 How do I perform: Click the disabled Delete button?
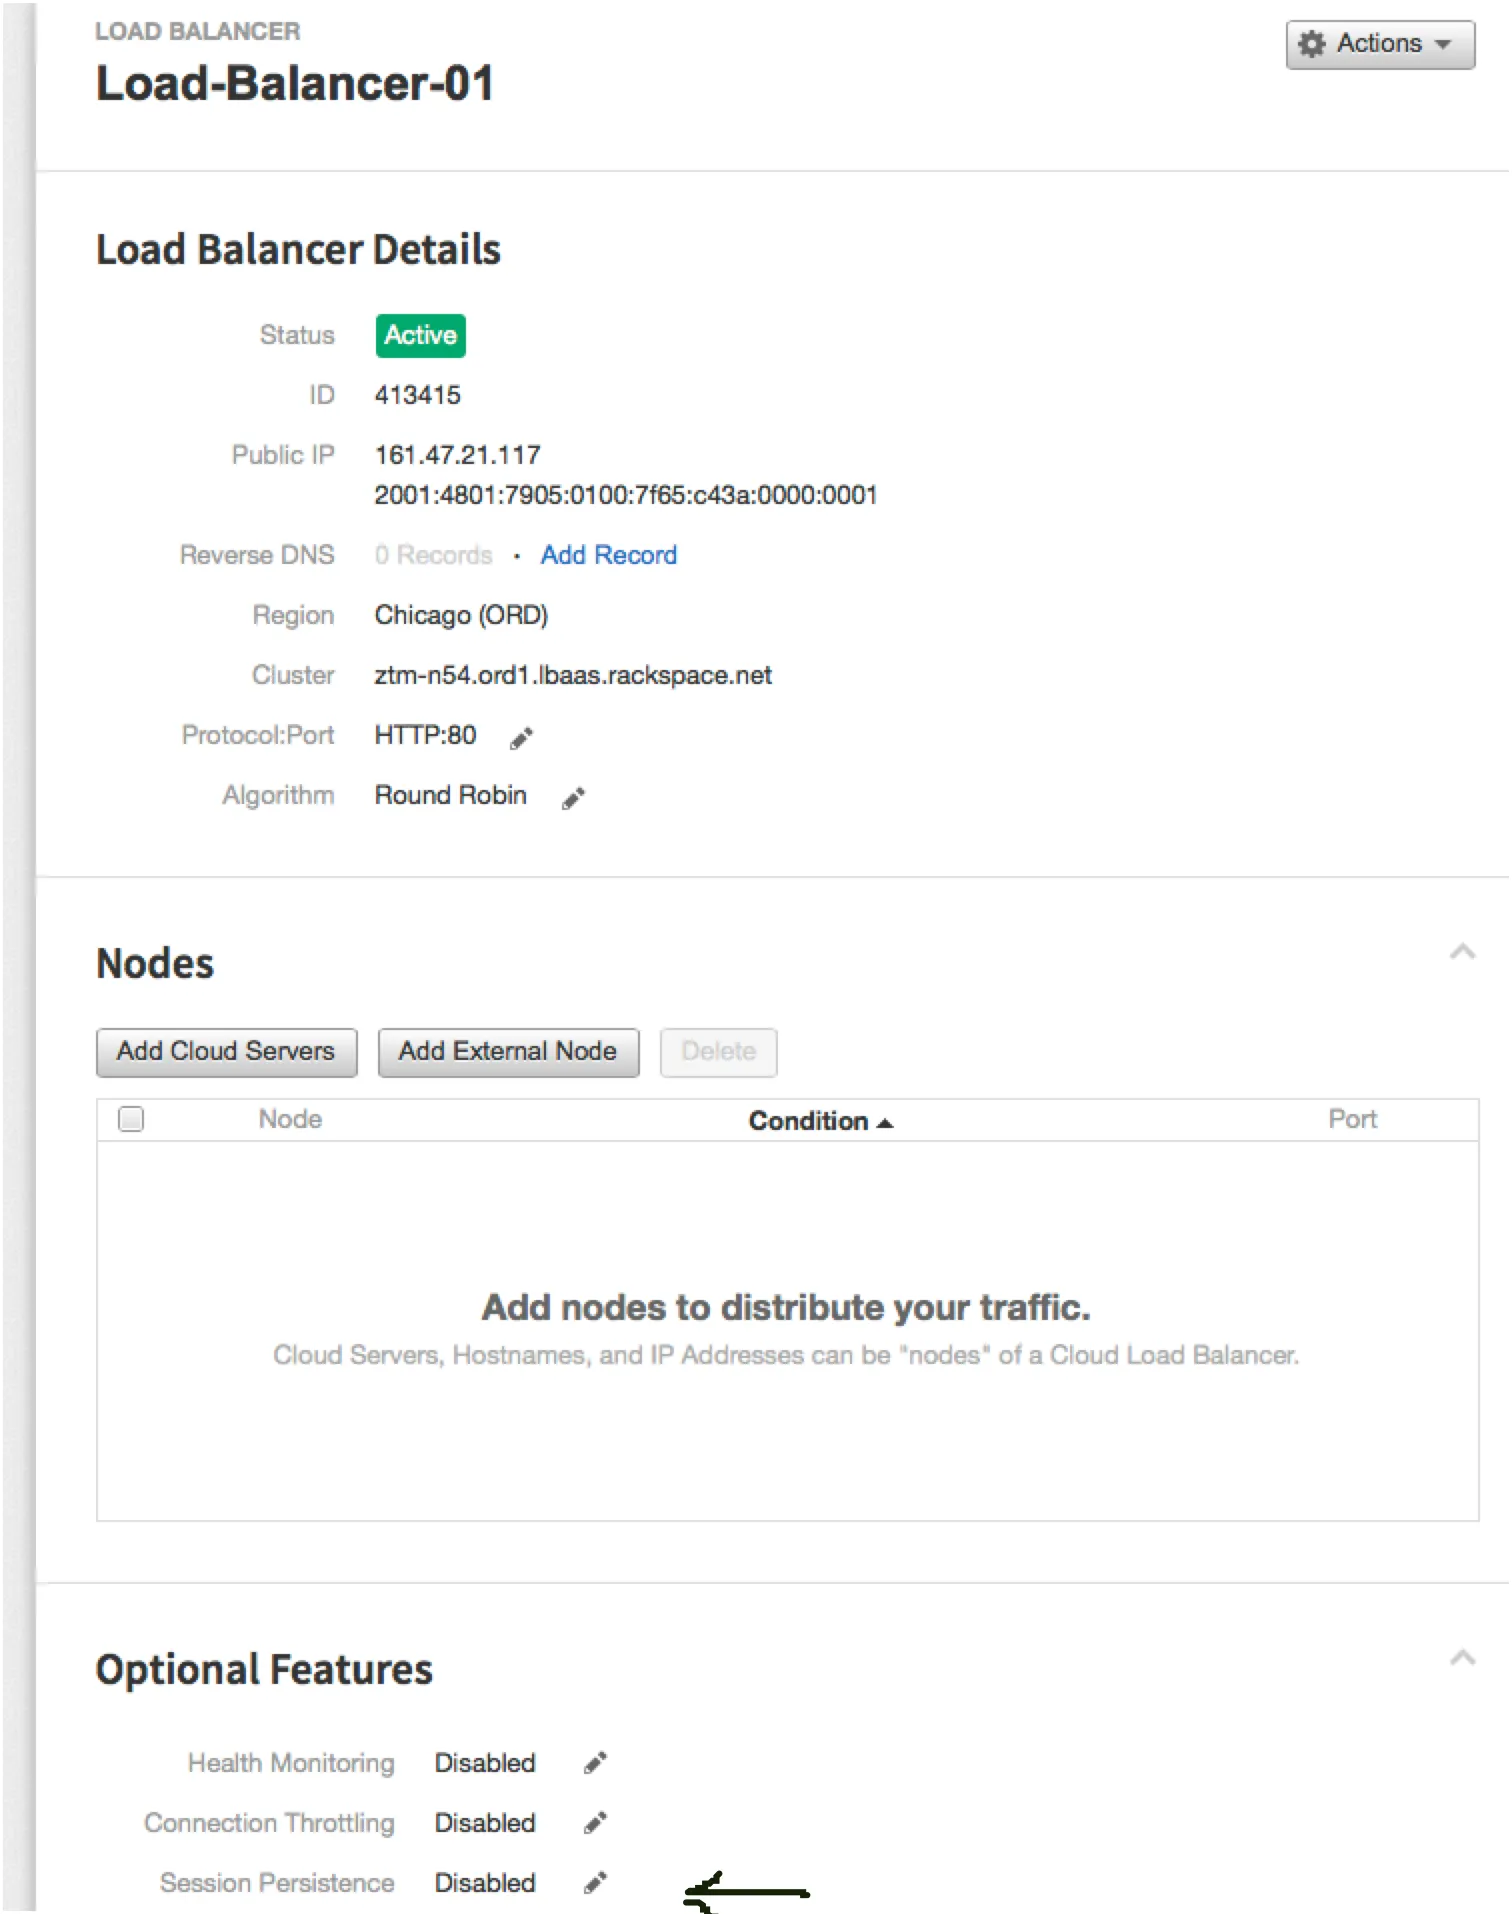(x=718, y=1052)
